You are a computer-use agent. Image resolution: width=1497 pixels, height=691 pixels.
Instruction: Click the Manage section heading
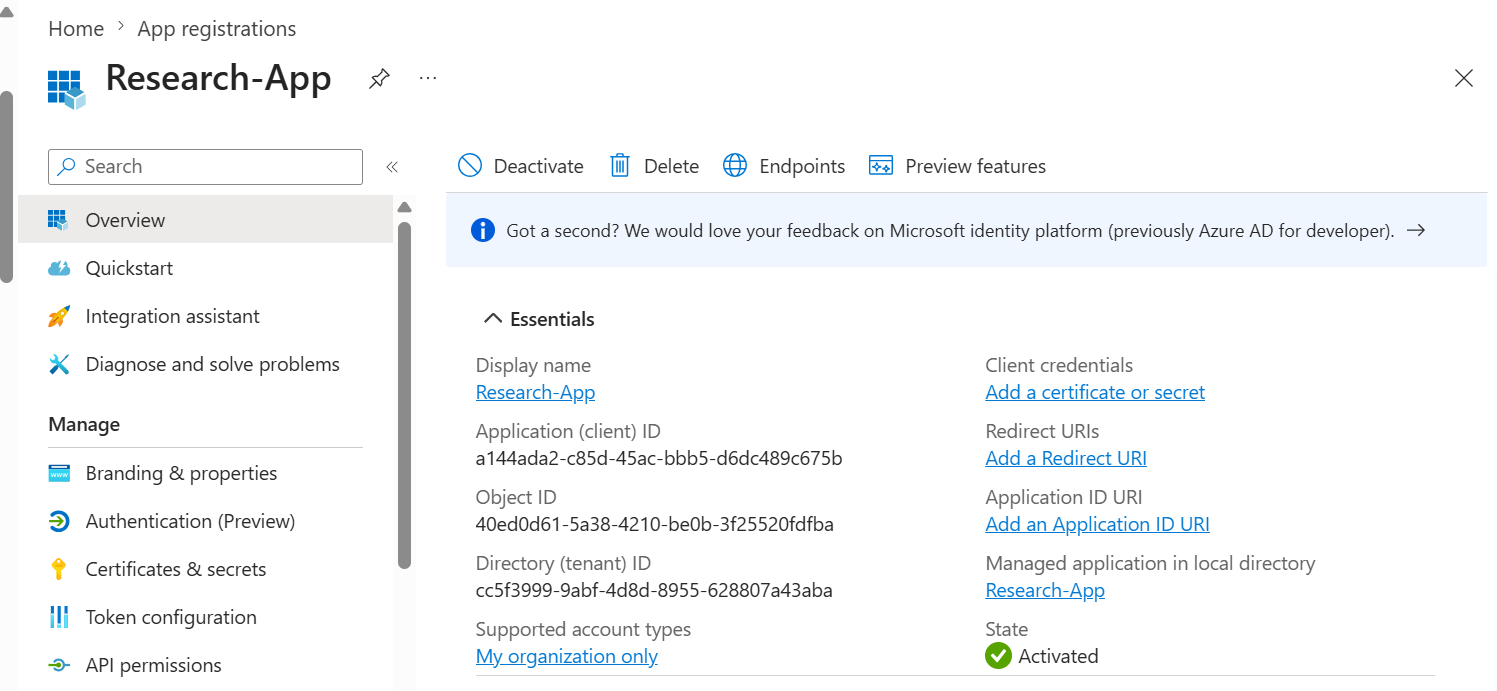pos(84,424)
